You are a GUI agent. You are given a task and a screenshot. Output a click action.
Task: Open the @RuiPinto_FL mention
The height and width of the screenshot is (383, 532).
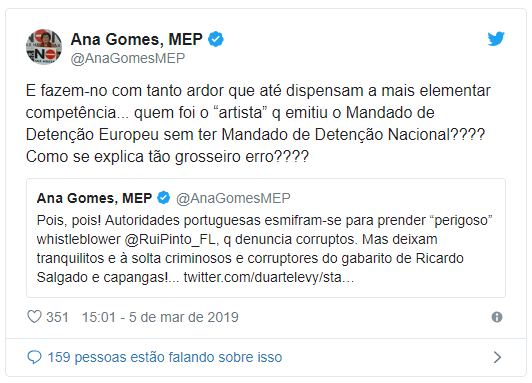(170, 240)
